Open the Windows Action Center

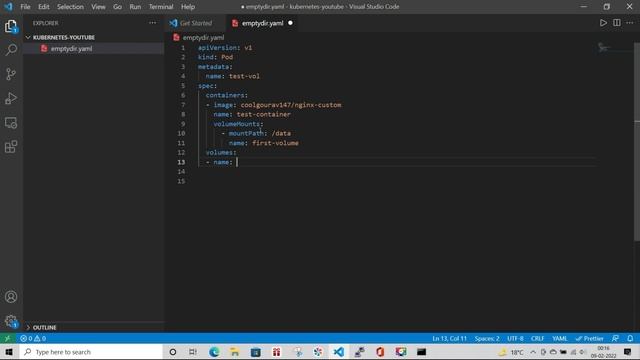click(x=628, y=352)
